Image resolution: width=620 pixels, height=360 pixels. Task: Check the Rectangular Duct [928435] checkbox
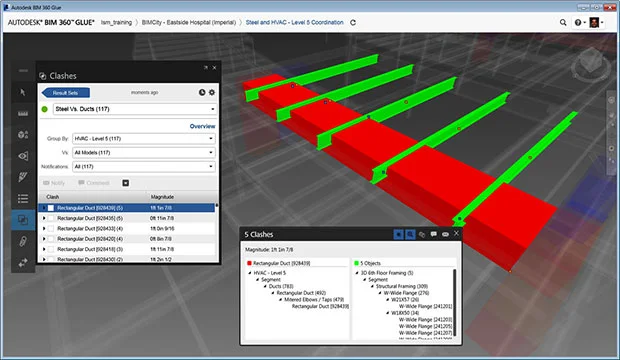coord(51,218)
